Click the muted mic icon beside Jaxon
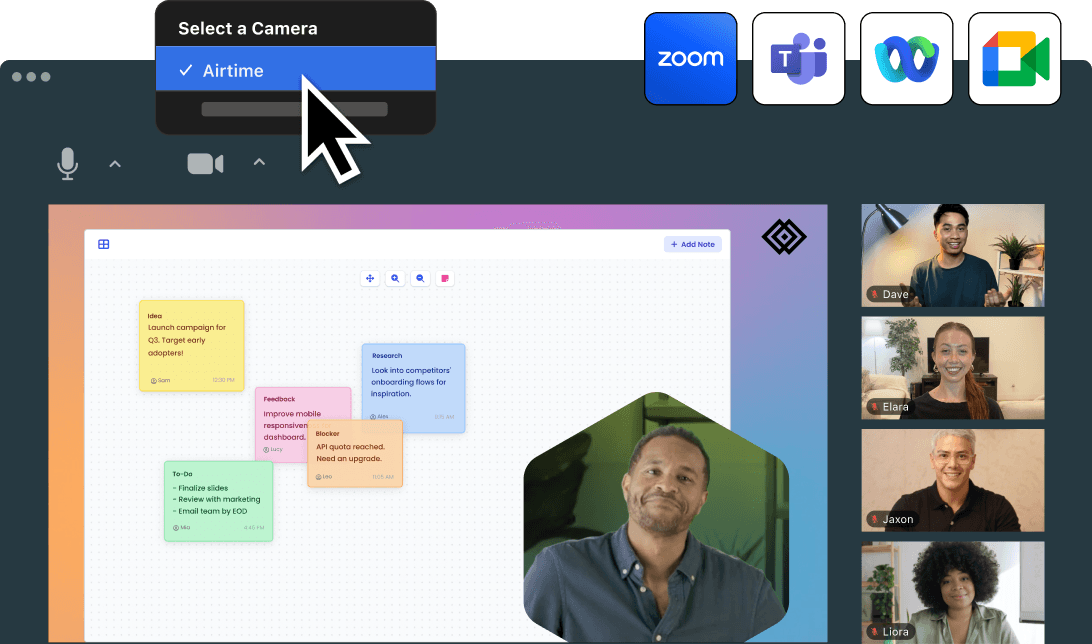Screen dimensions: 1092x644 coord(875,519)
